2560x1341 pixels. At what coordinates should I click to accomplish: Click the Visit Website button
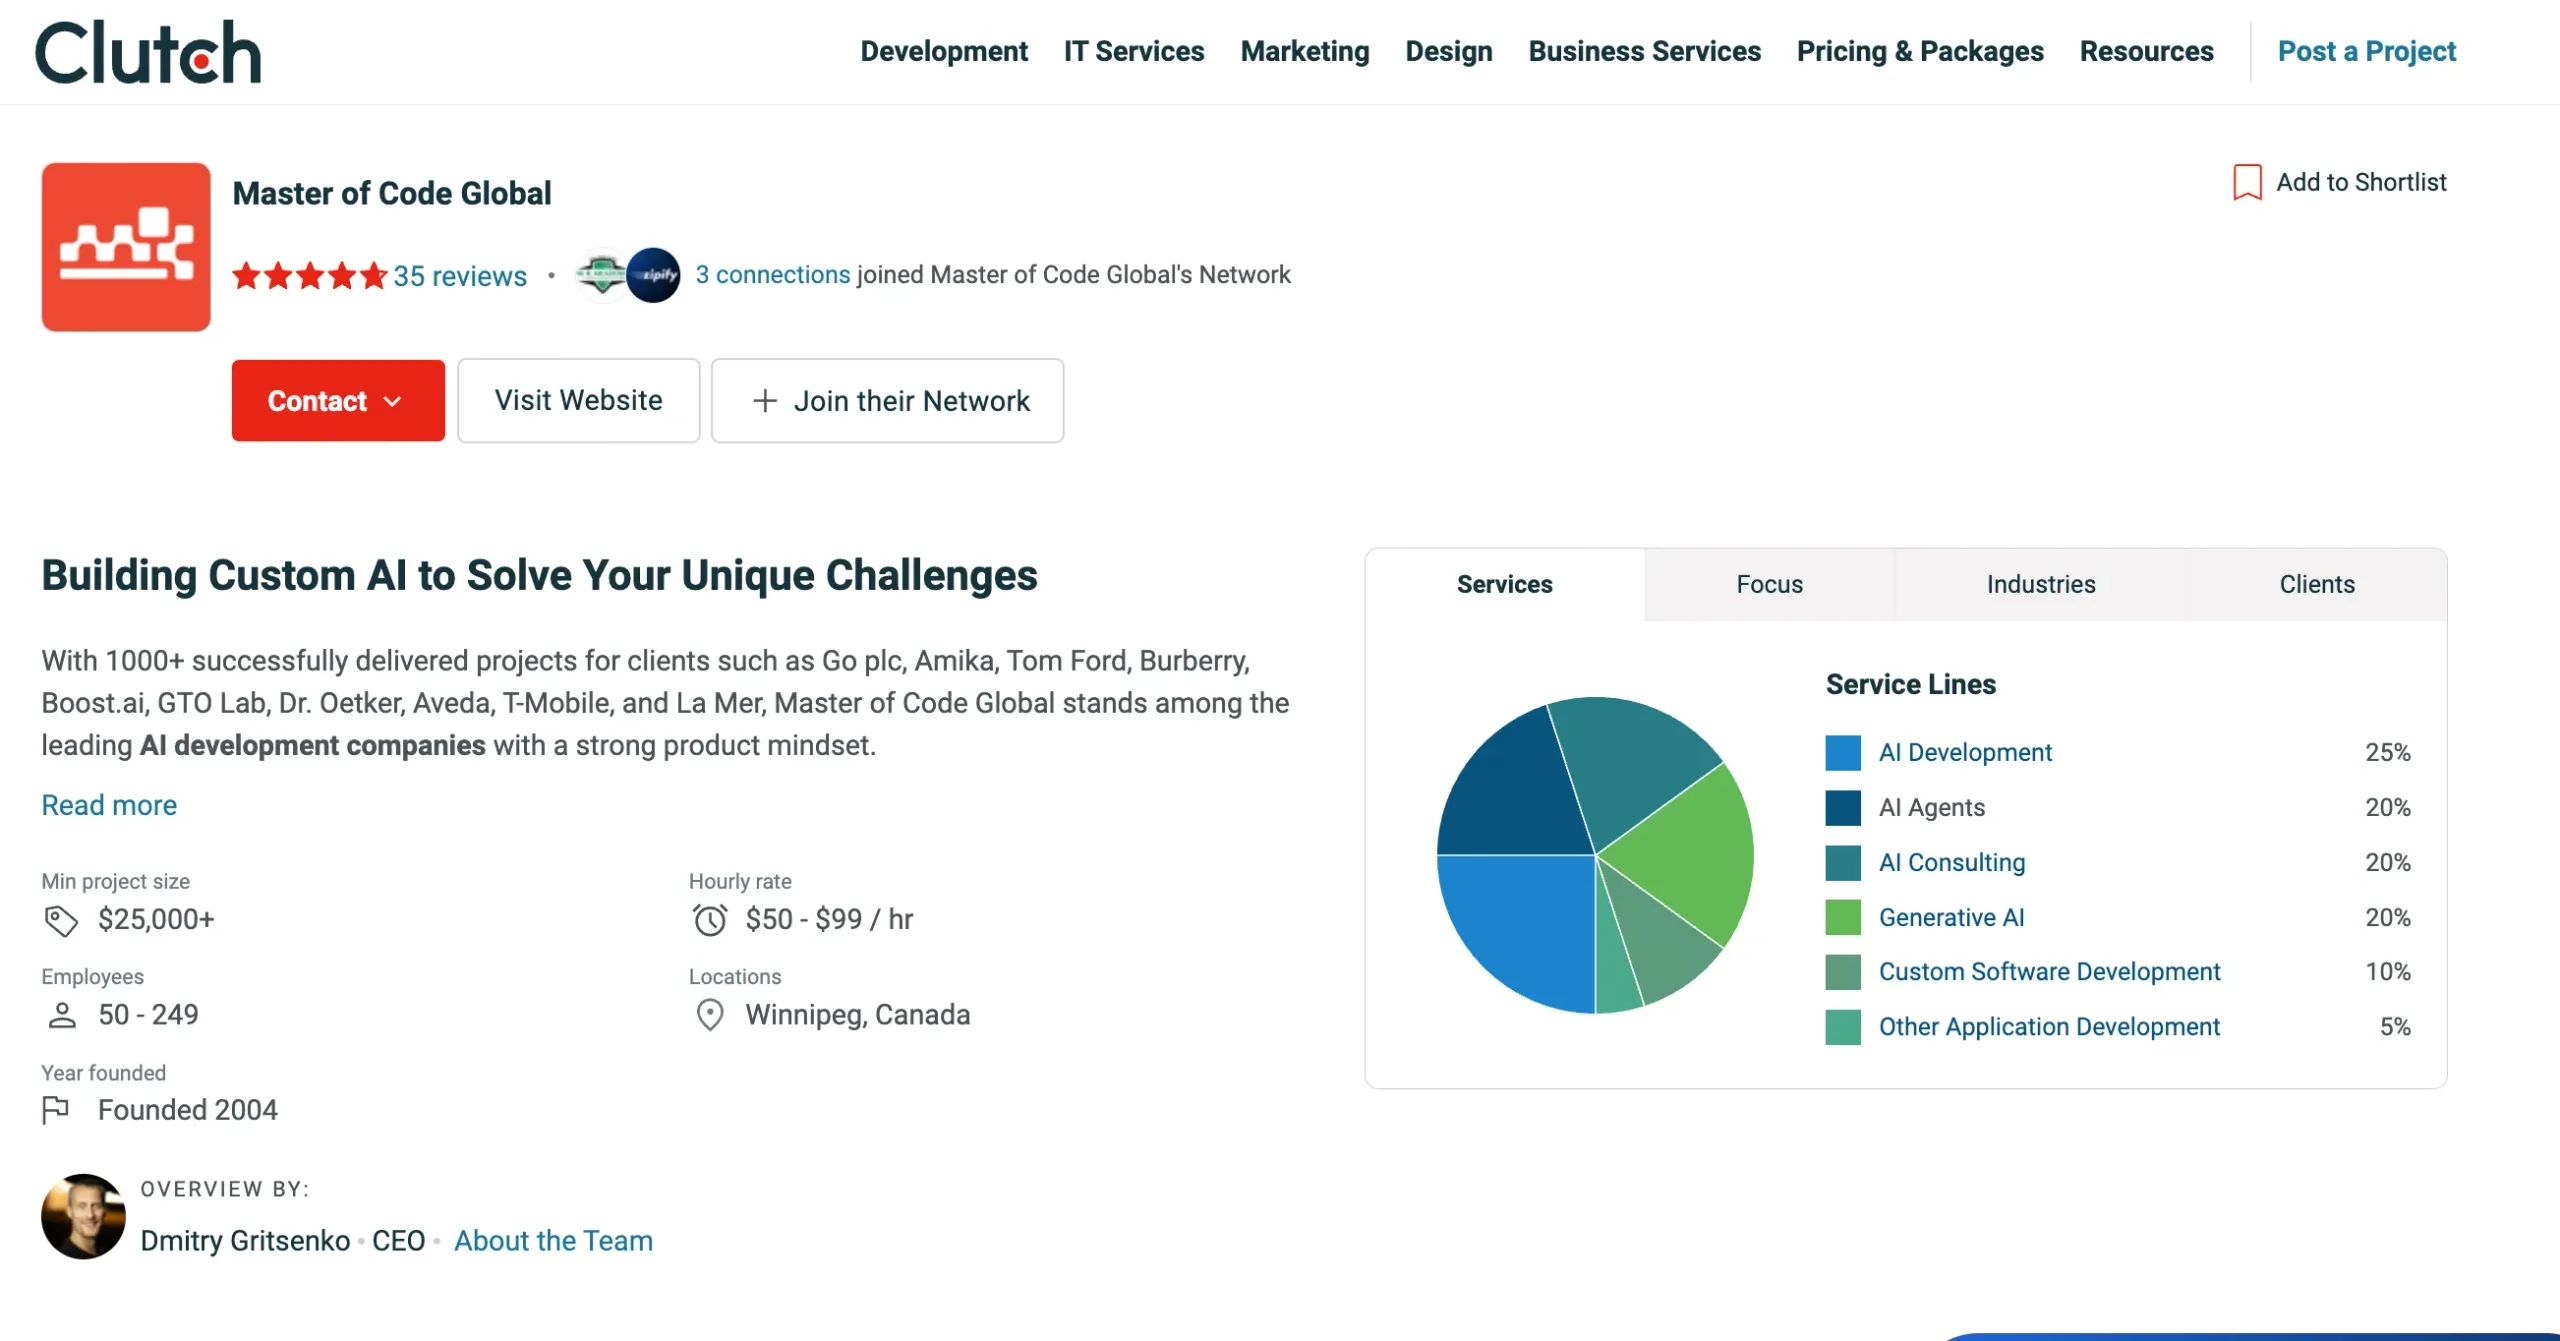pyautogui.click(x=578, y=400)
